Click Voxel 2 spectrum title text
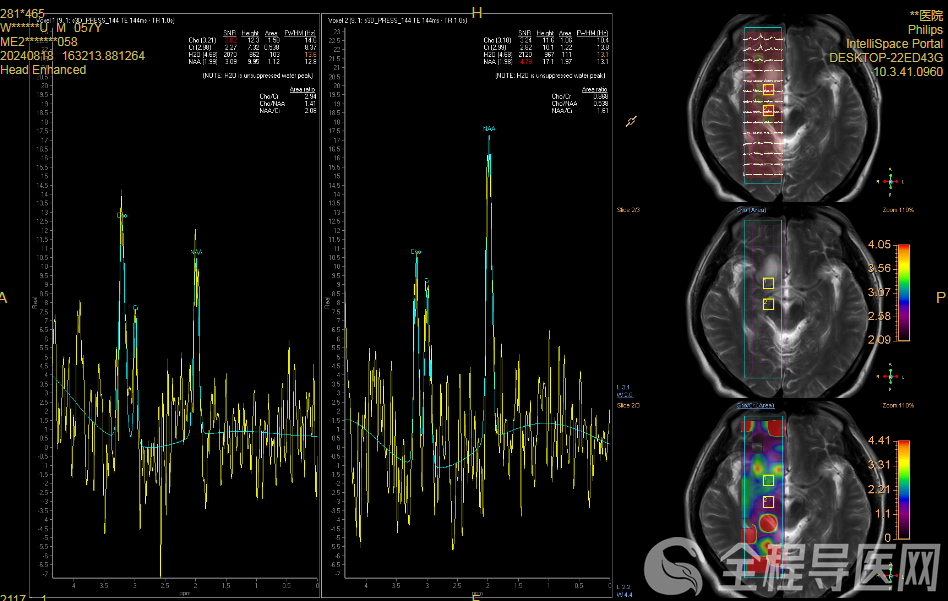Image resolution: width=948 pixels, height=601 pixels. [397, 20]
